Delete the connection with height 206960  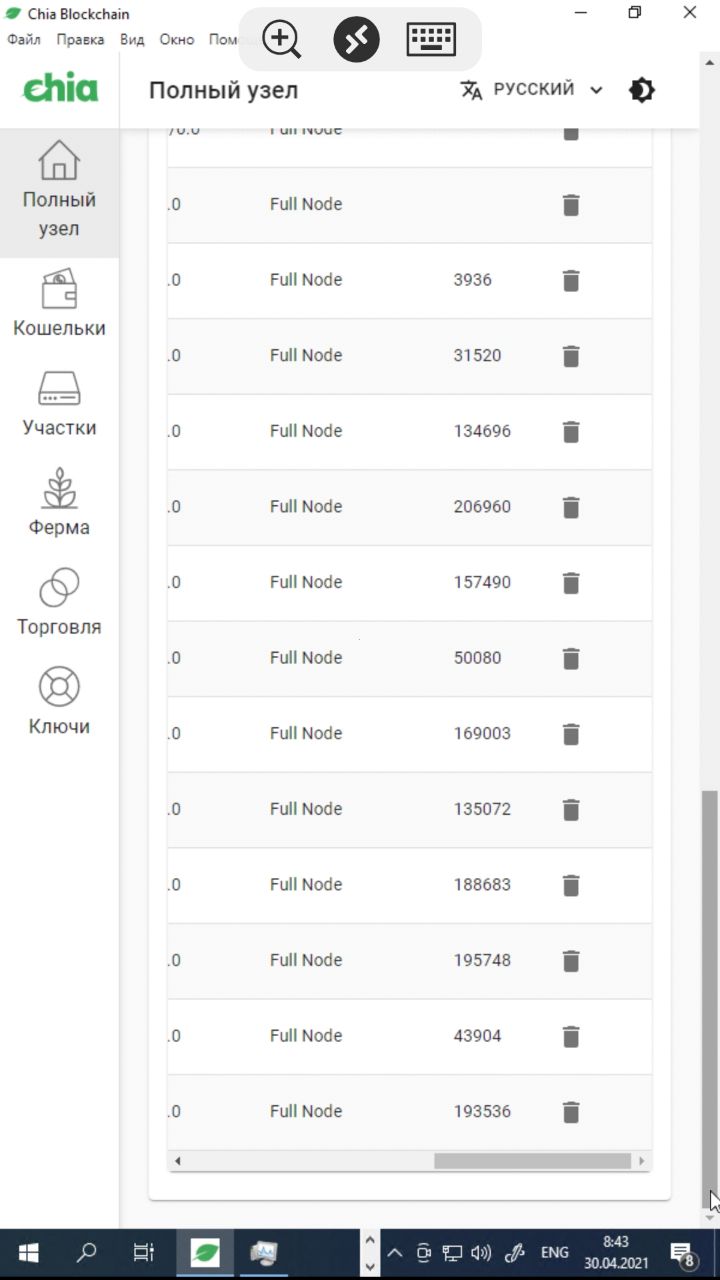point(571,508)
